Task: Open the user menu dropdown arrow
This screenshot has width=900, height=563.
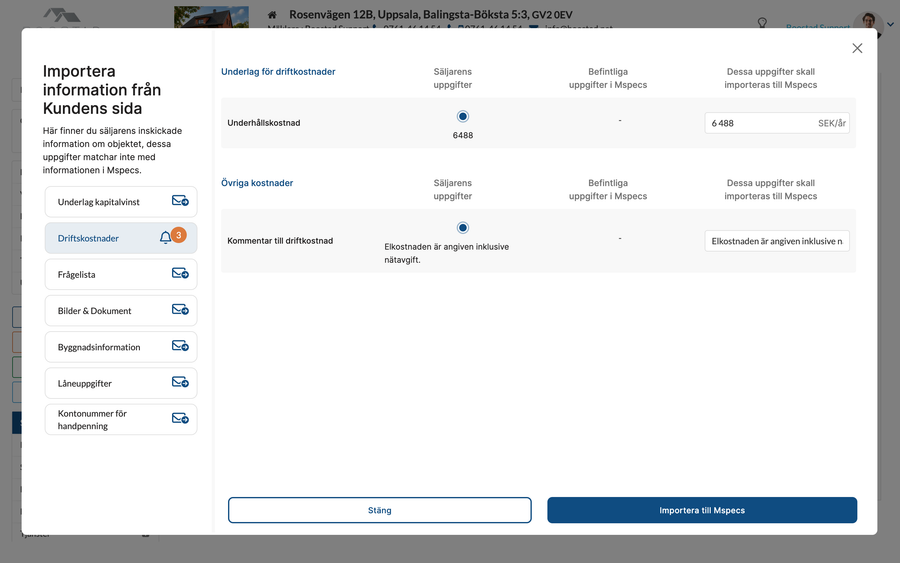Action: (890, 25)
